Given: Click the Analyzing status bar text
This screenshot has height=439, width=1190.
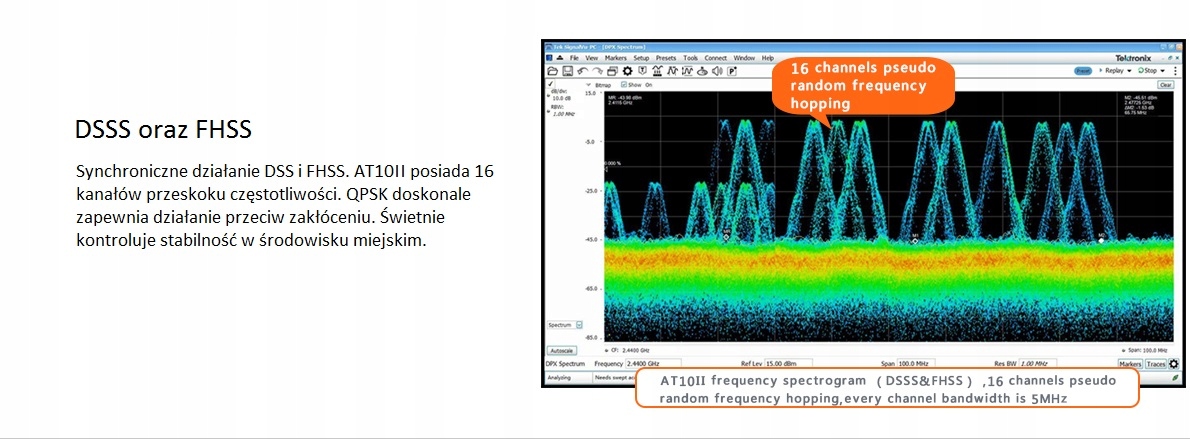Looking at the screenshot, I should pos(559,377).
